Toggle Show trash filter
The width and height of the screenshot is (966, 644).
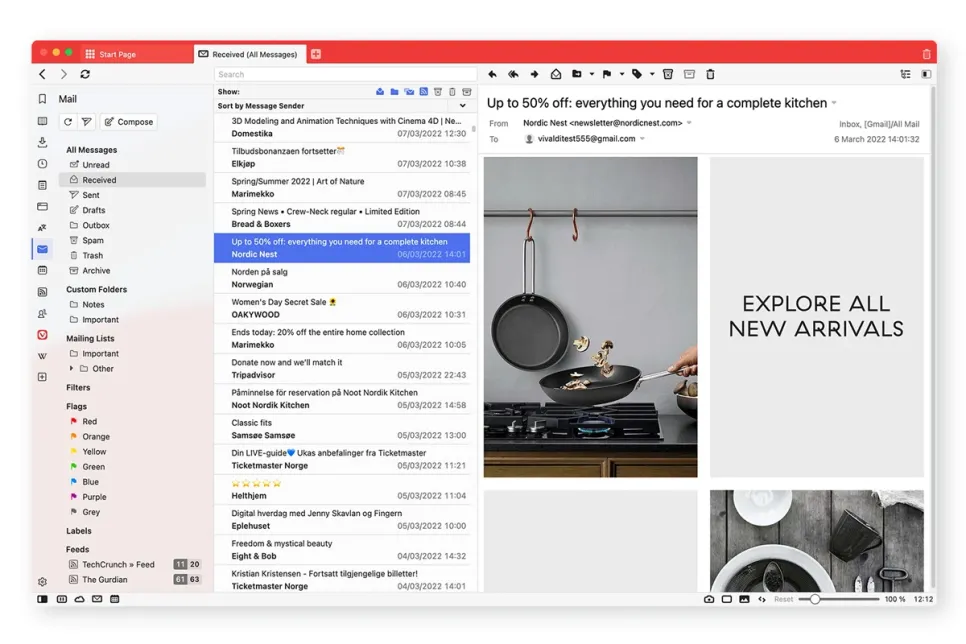[x=452, y=92]
